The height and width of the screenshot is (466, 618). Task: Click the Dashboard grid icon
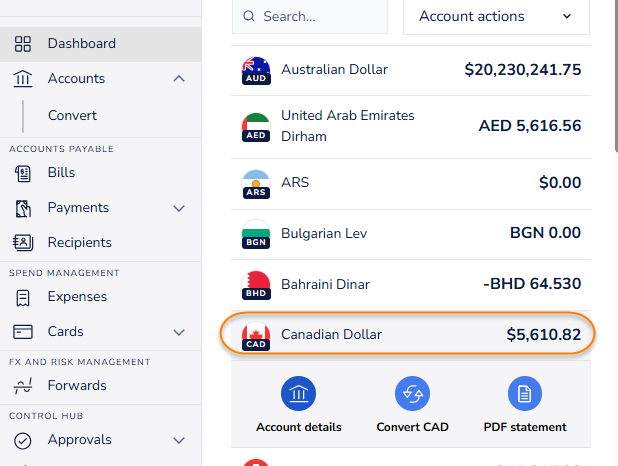click(x=23, y=44)
